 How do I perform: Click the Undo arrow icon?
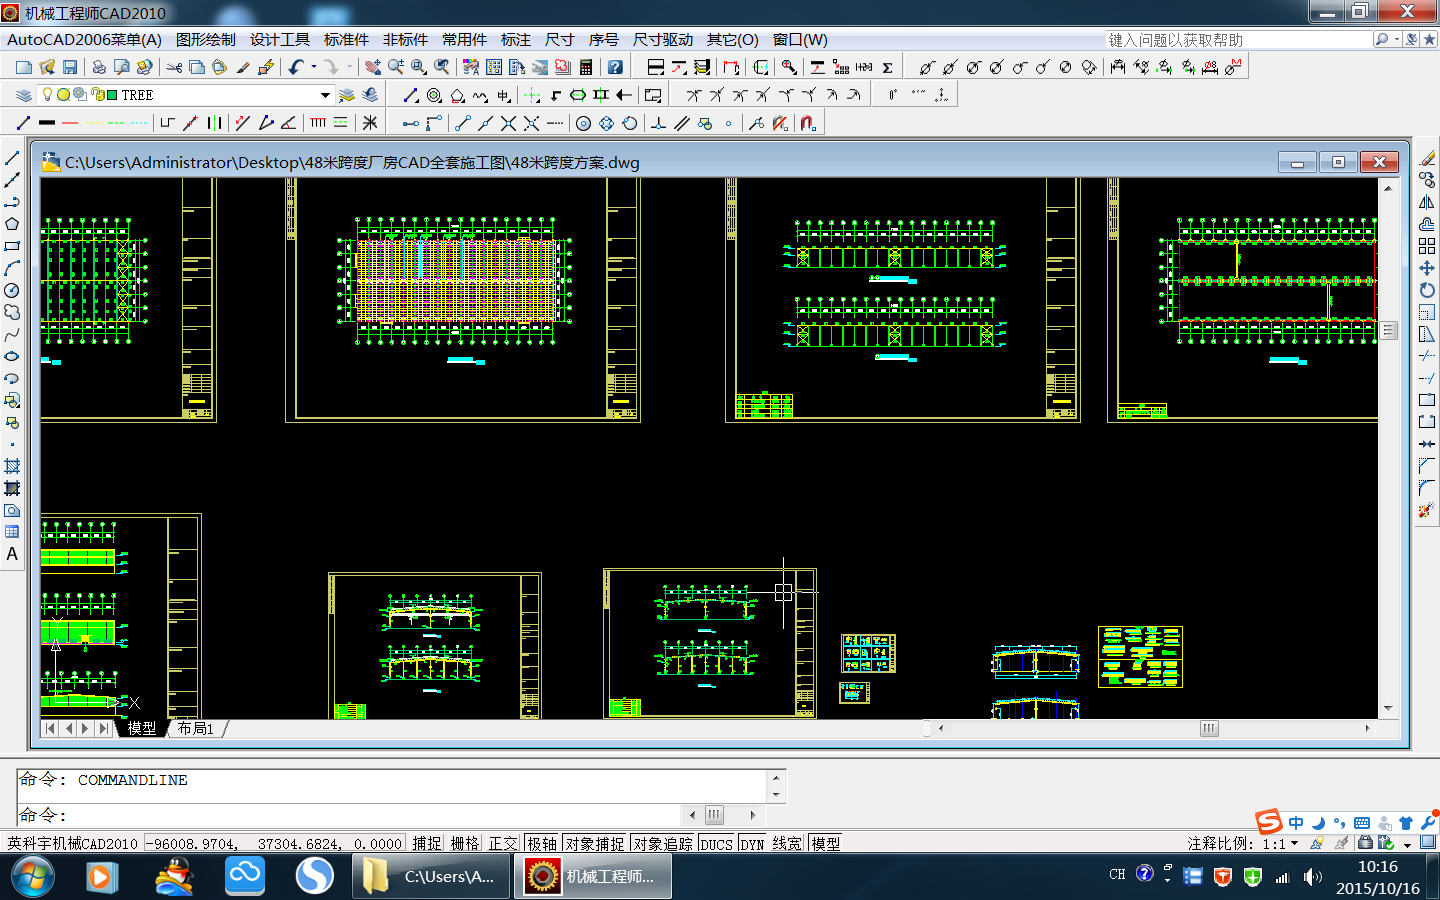click(x=296, y=67)
